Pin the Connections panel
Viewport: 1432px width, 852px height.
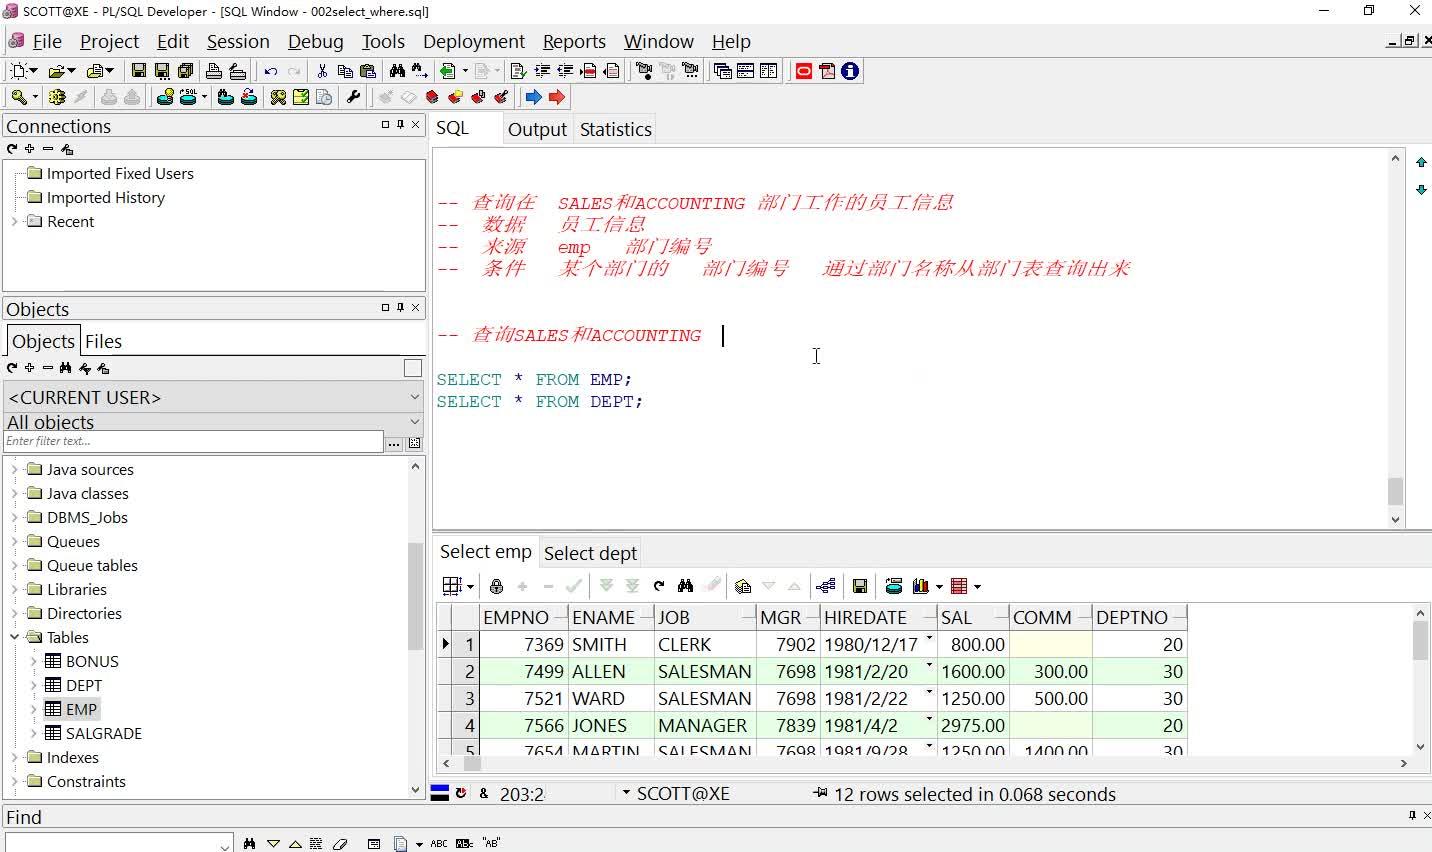[x=400, y=125]
